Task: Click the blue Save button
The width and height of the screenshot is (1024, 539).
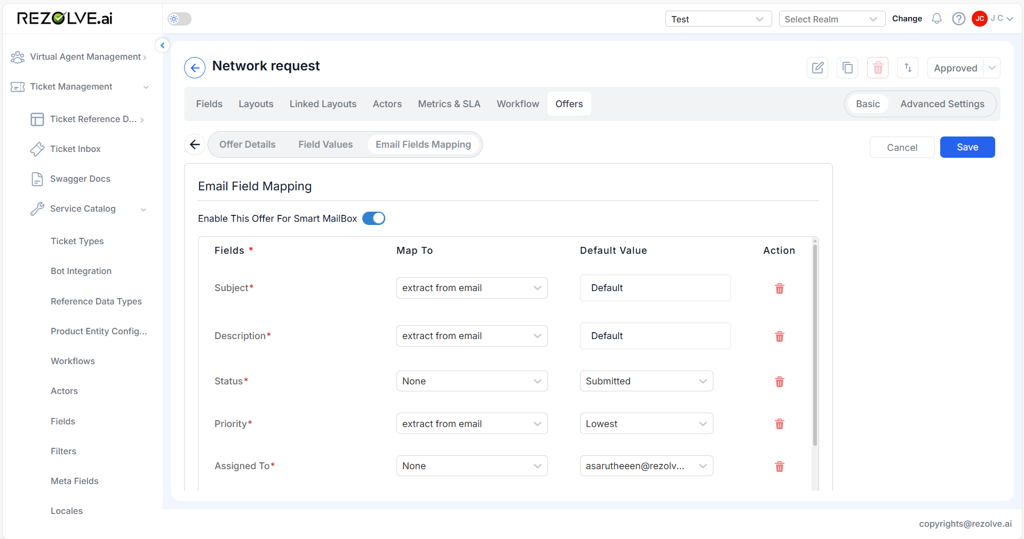Action: pyautogui.click(x=967, y=147)
